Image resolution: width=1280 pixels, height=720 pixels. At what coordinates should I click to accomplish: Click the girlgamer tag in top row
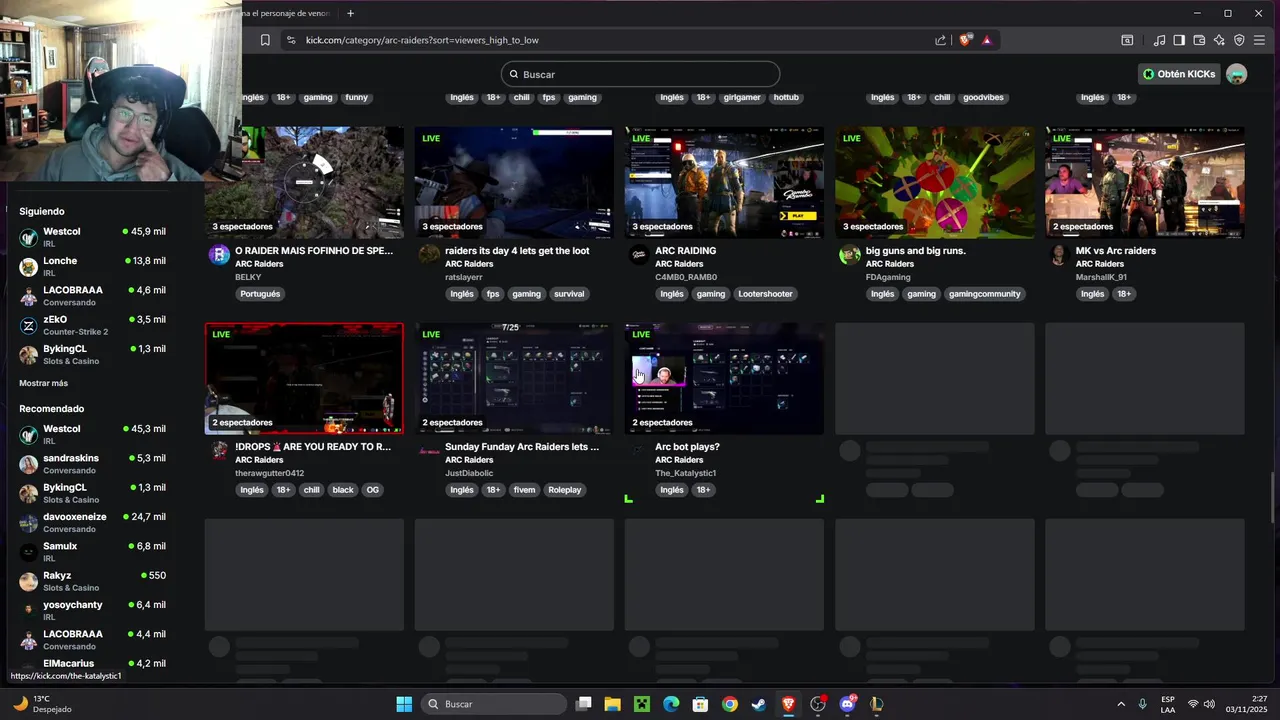coord(742,97)
